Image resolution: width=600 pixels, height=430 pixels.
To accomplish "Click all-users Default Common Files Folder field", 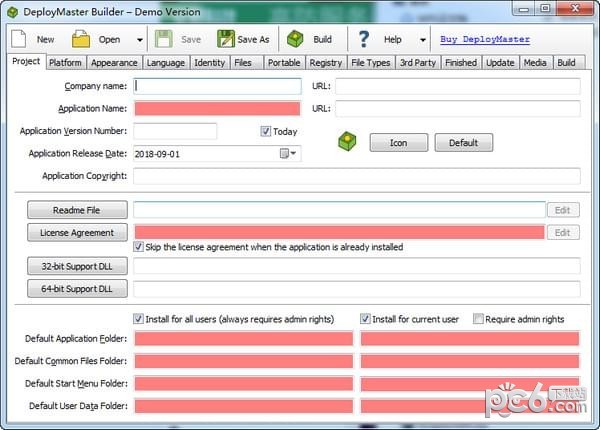I will click(244, 361).
